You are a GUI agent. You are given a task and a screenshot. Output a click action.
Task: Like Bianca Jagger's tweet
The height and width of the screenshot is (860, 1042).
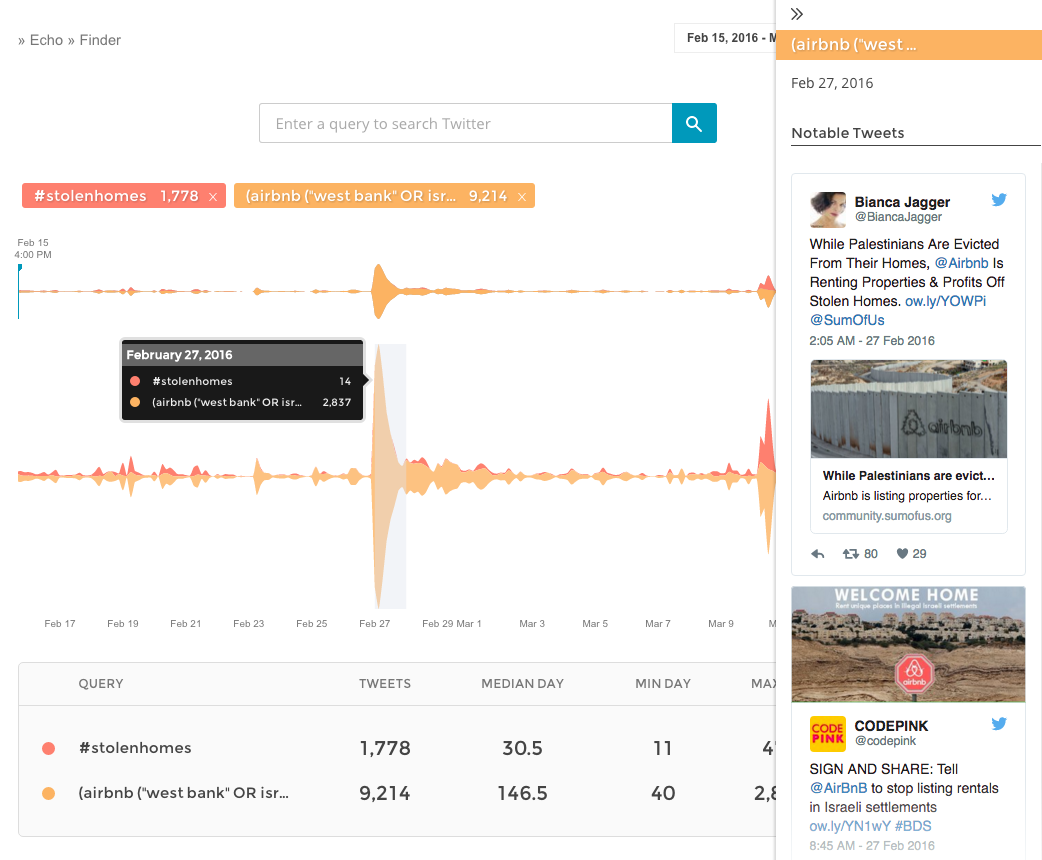[x=902, y=554]
